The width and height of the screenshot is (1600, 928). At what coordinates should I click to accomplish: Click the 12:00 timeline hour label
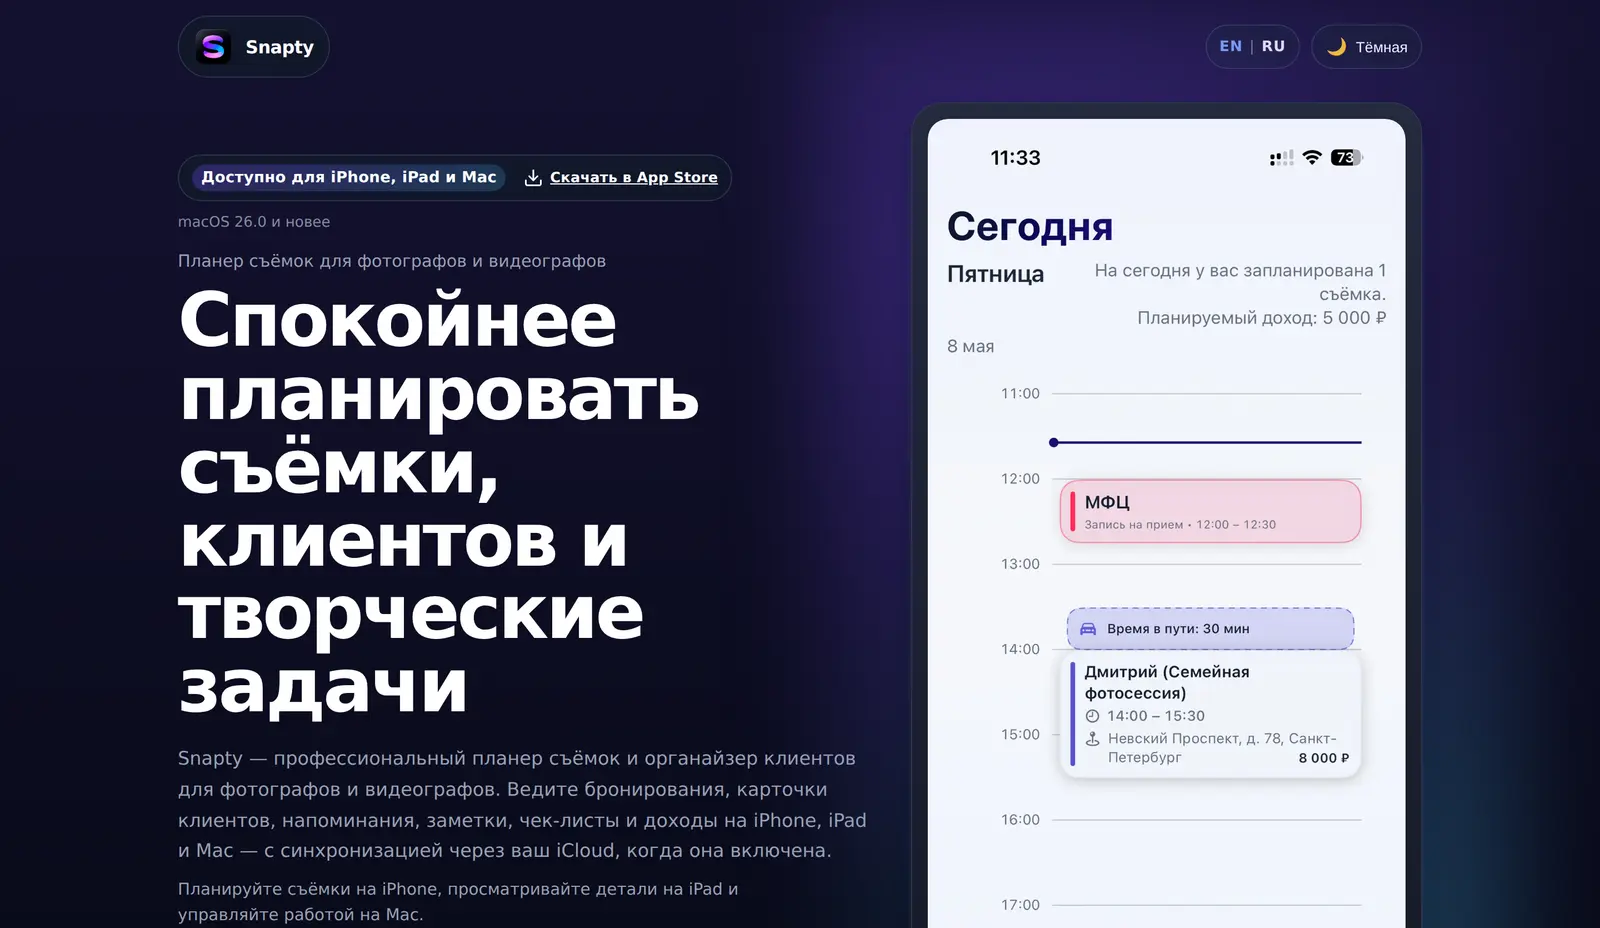(x=1020, y=479)
